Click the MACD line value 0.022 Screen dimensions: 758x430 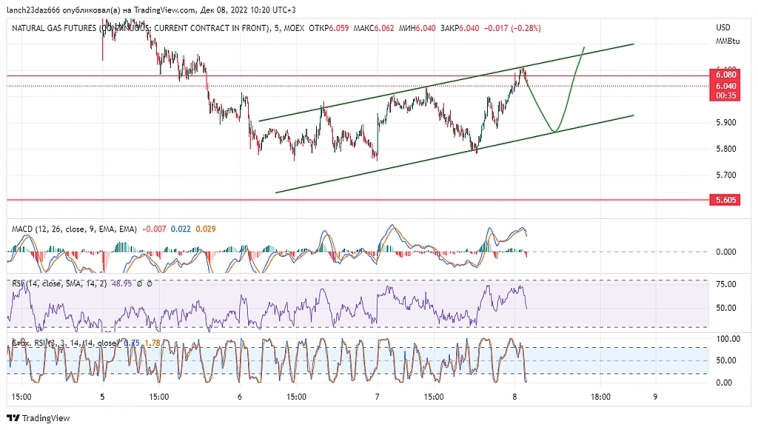point(181,229)
